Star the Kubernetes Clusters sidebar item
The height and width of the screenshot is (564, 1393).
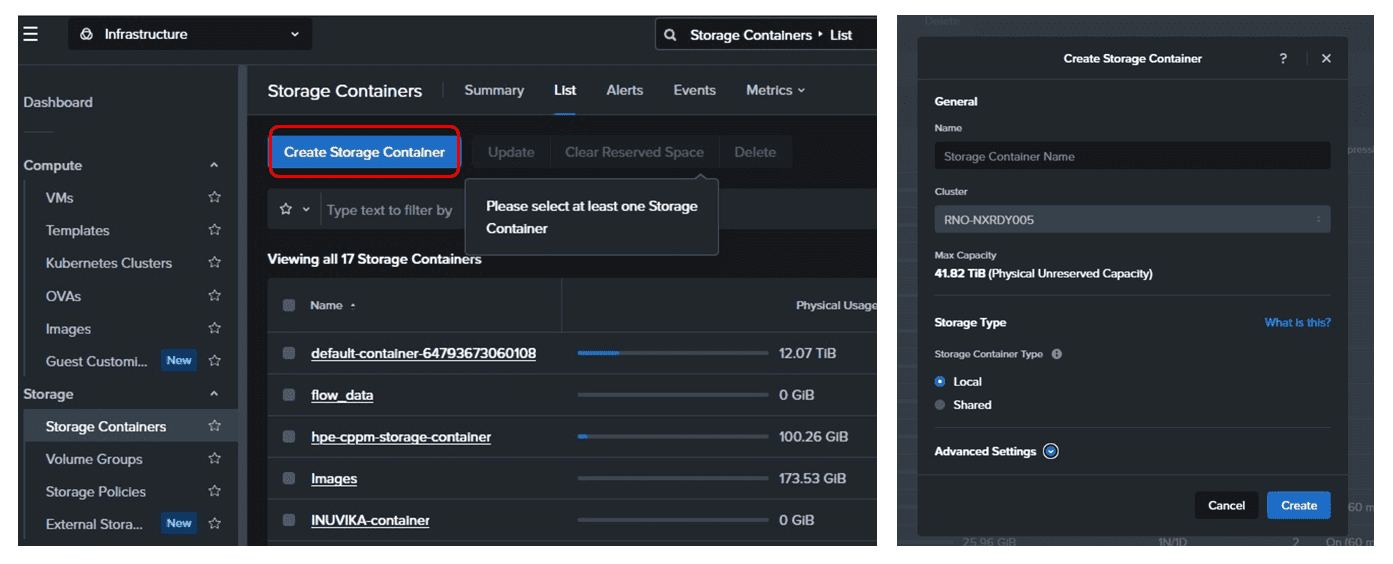pos(214,263)
